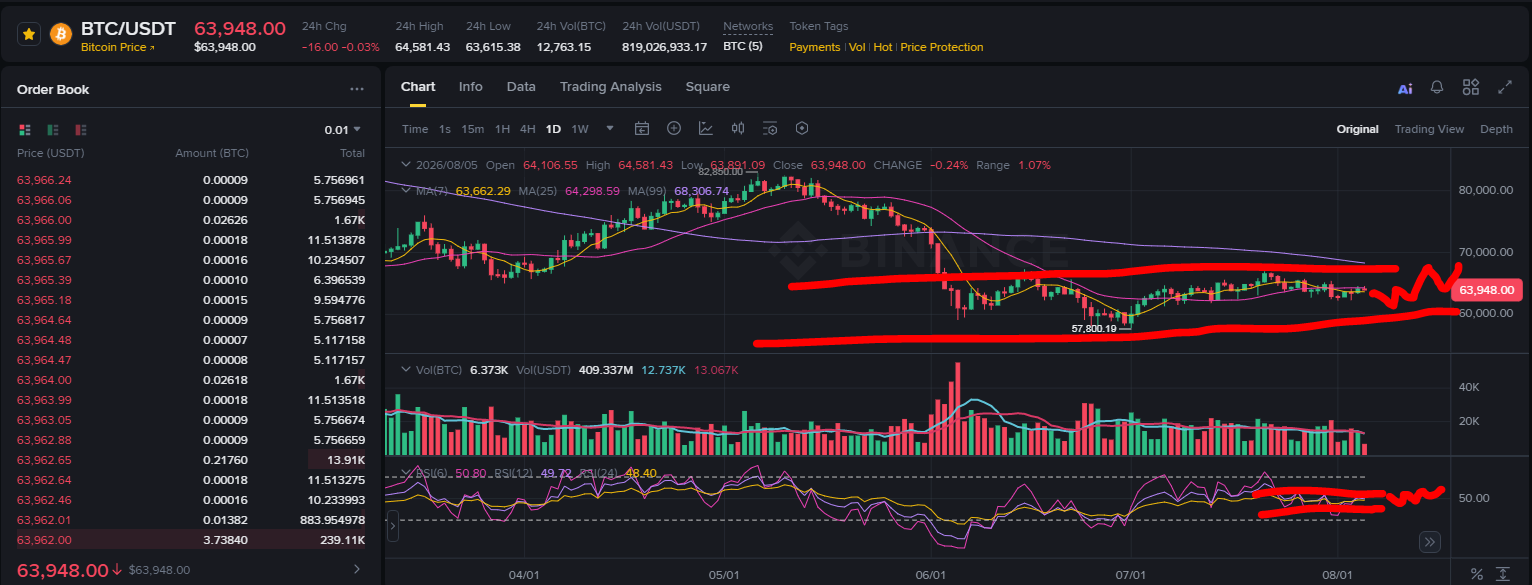Image resolution: width=1532 pixels, height=585 pixels.
Task: Toggle the favorite star for BTC/USDT
Action: click(x=29, y=34)
